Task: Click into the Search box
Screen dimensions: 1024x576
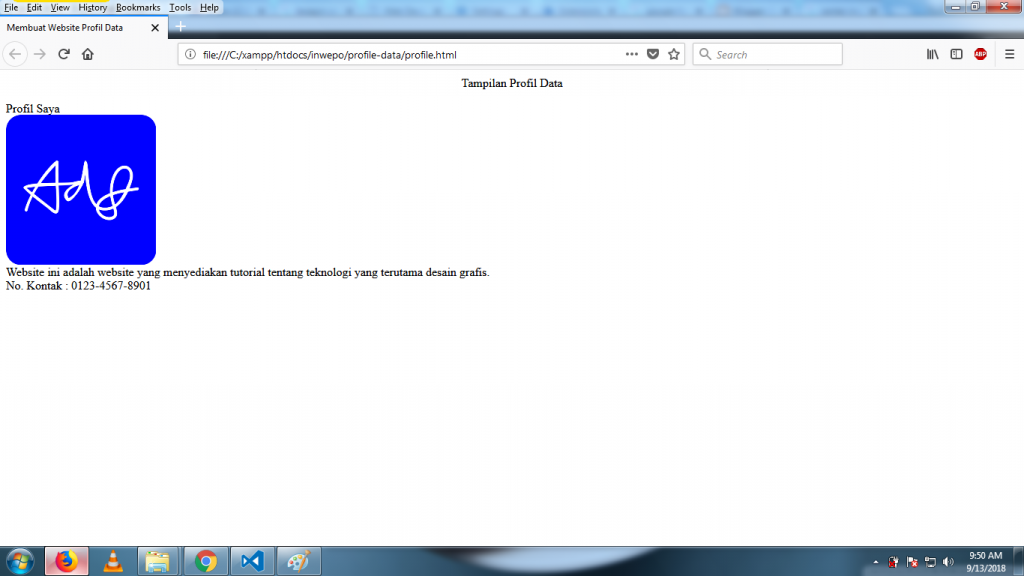Action: [767, 54]
